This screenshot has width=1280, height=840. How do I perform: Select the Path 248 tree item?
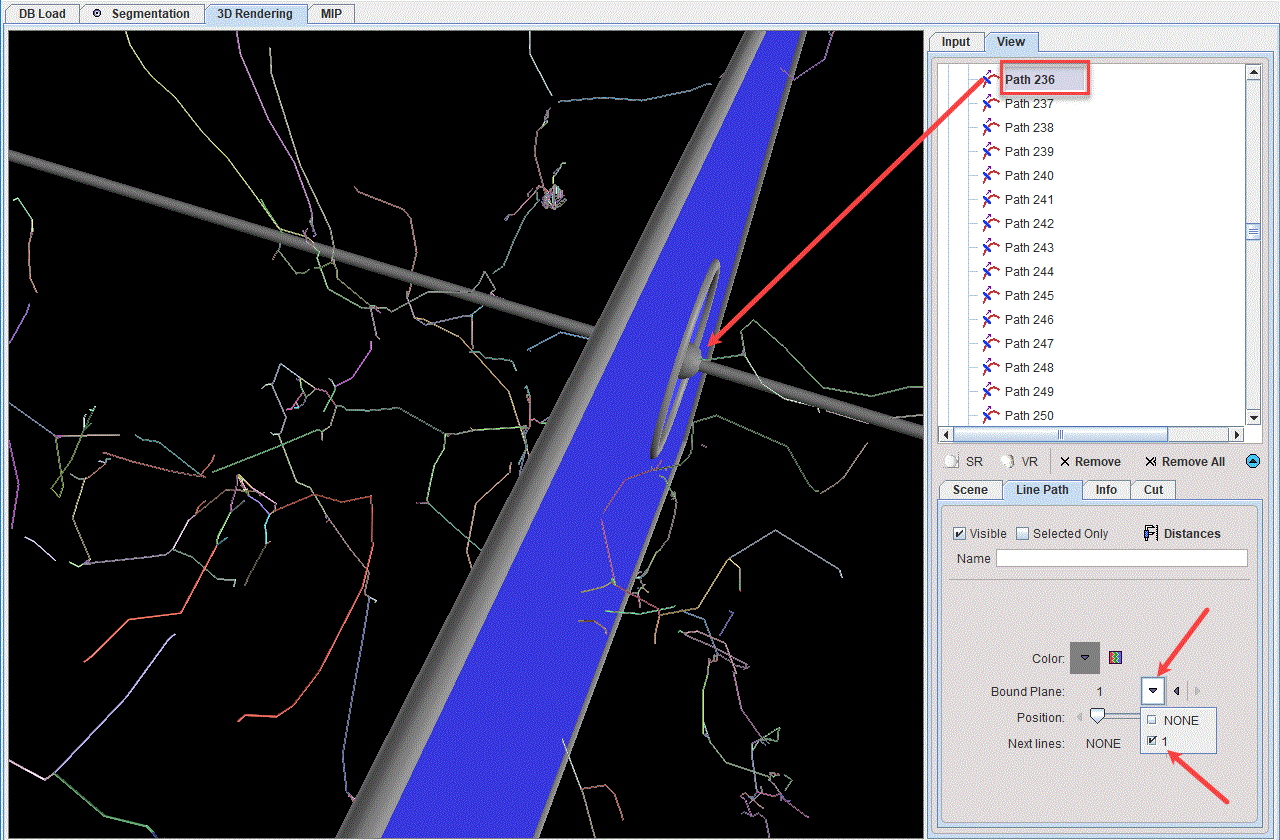click(x=1029, y=367)
